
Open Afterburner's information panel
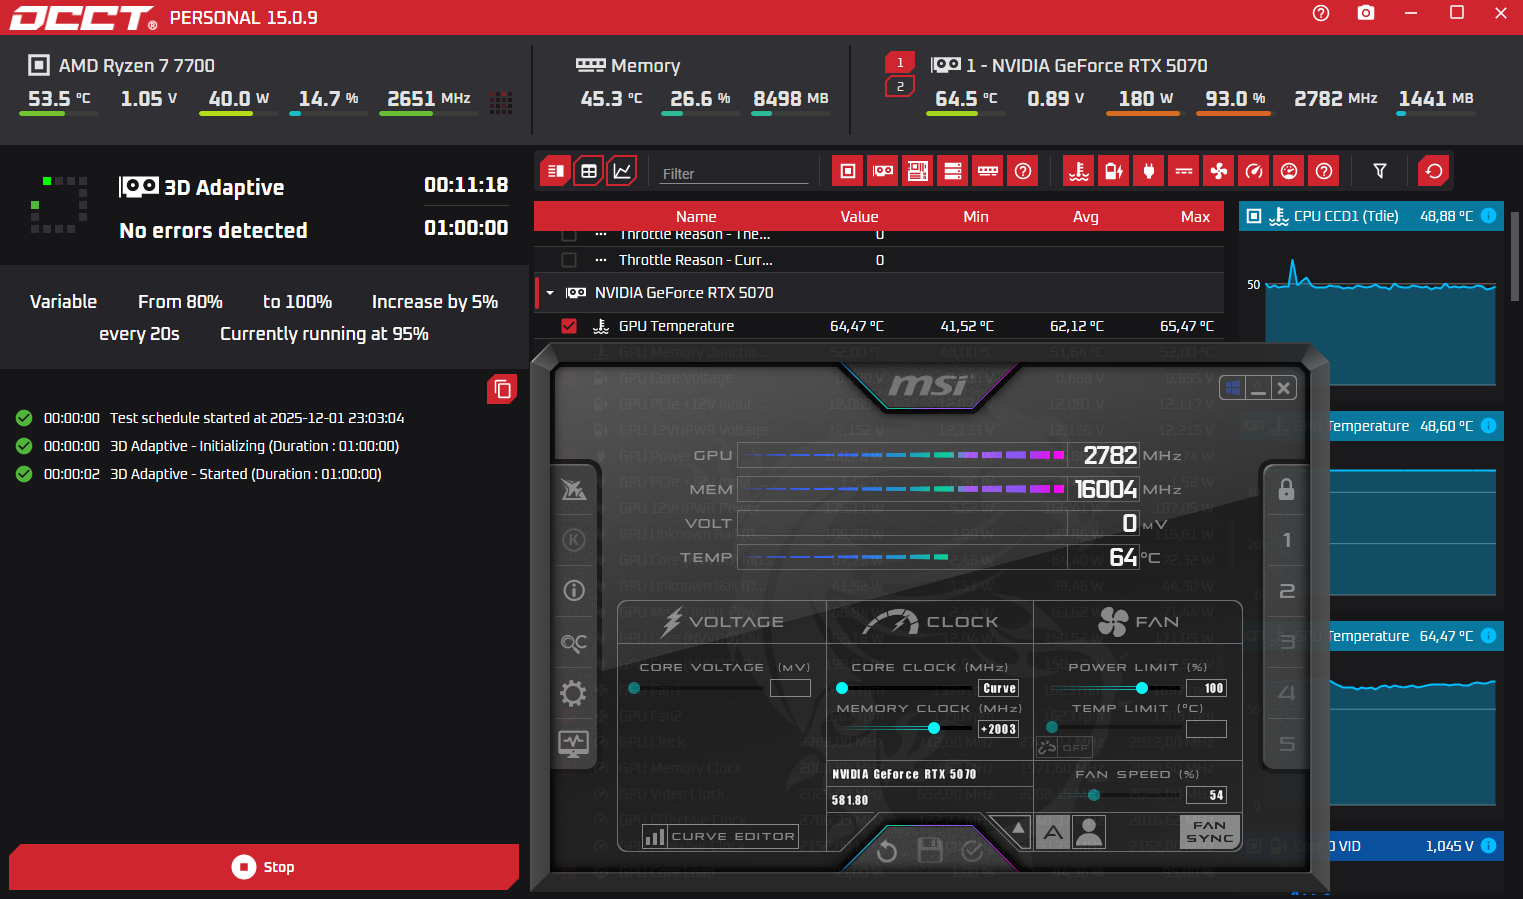tap(574, 590)
